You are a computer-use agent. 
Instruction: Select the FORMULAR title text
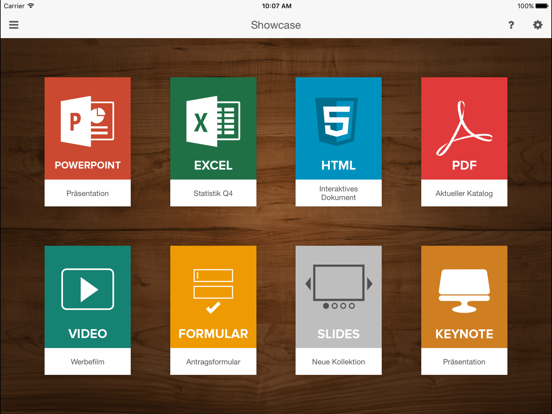click(x=213, y=334)
